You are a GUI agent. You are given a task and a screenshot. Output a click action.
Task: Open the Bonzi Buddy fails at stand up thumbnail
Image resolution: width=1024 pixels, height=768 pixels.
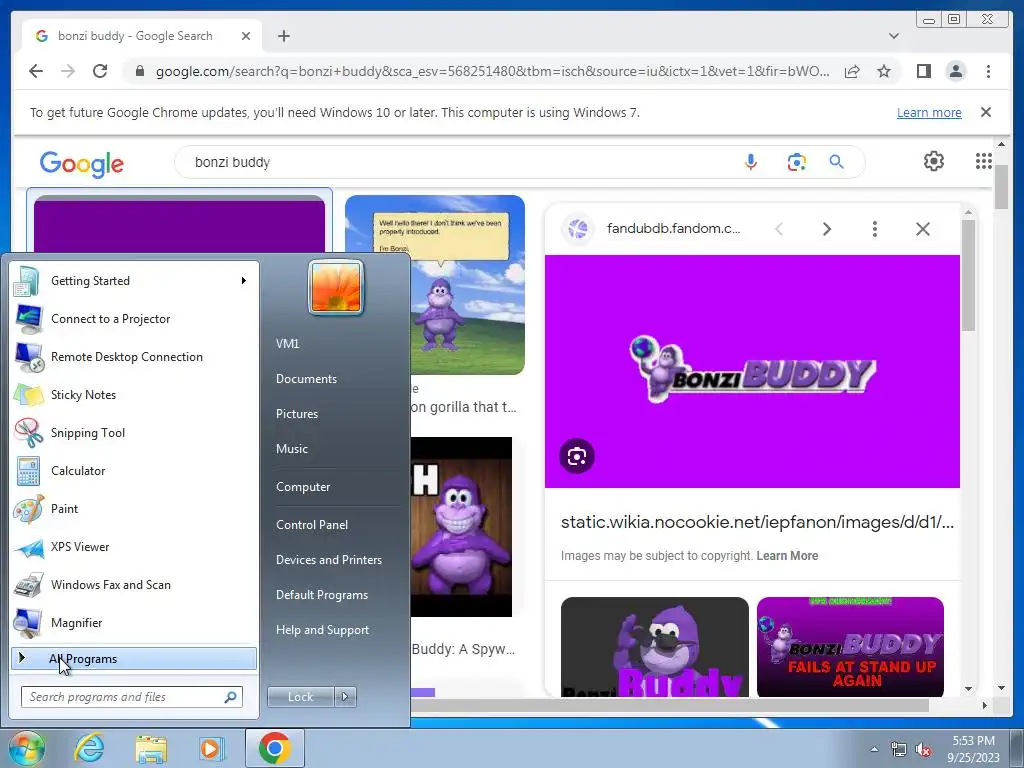click(850, 647)
